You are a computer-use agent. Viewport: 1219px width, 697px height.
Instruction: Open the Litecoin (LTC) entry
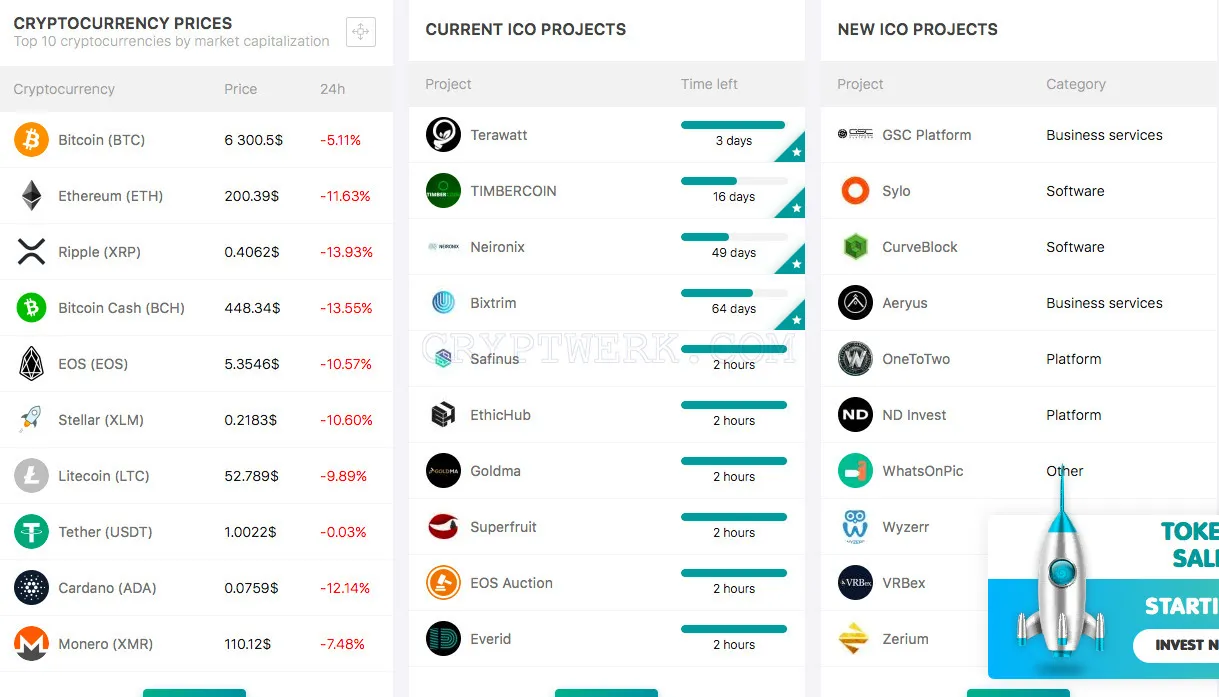pos(103,476)
